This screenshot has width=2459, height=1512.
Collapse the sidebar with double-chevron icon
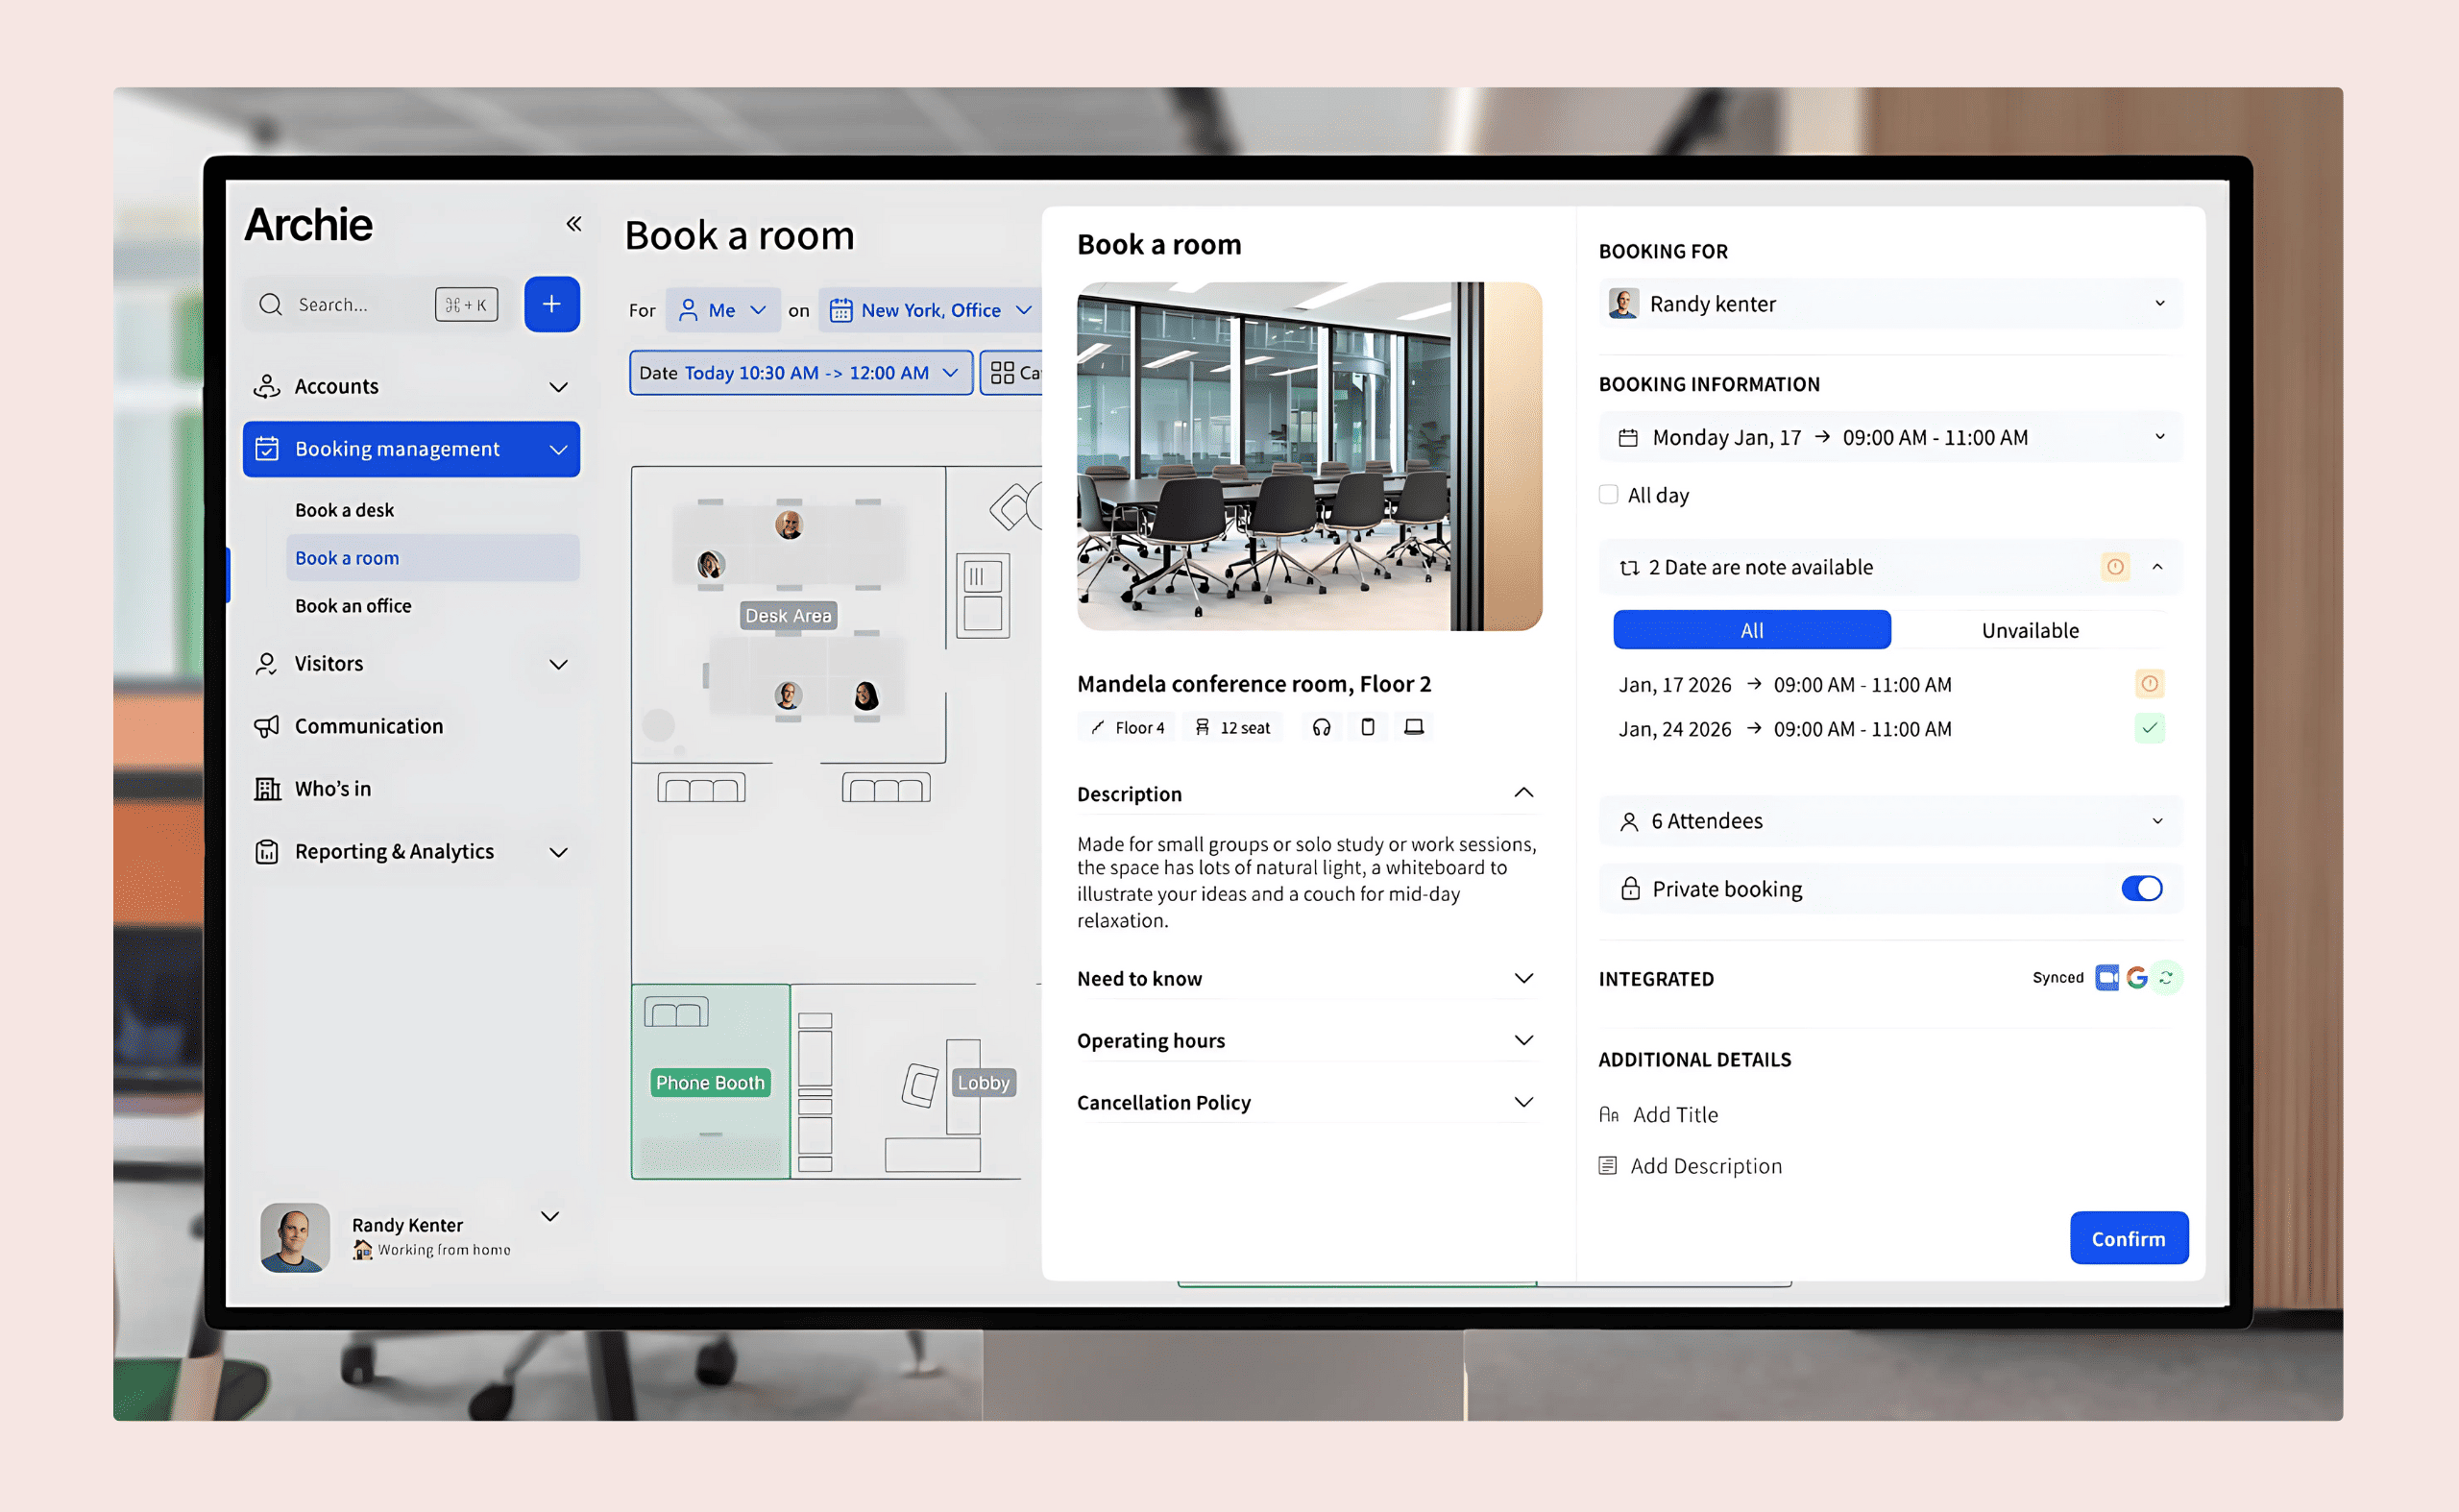pos(573,223)
